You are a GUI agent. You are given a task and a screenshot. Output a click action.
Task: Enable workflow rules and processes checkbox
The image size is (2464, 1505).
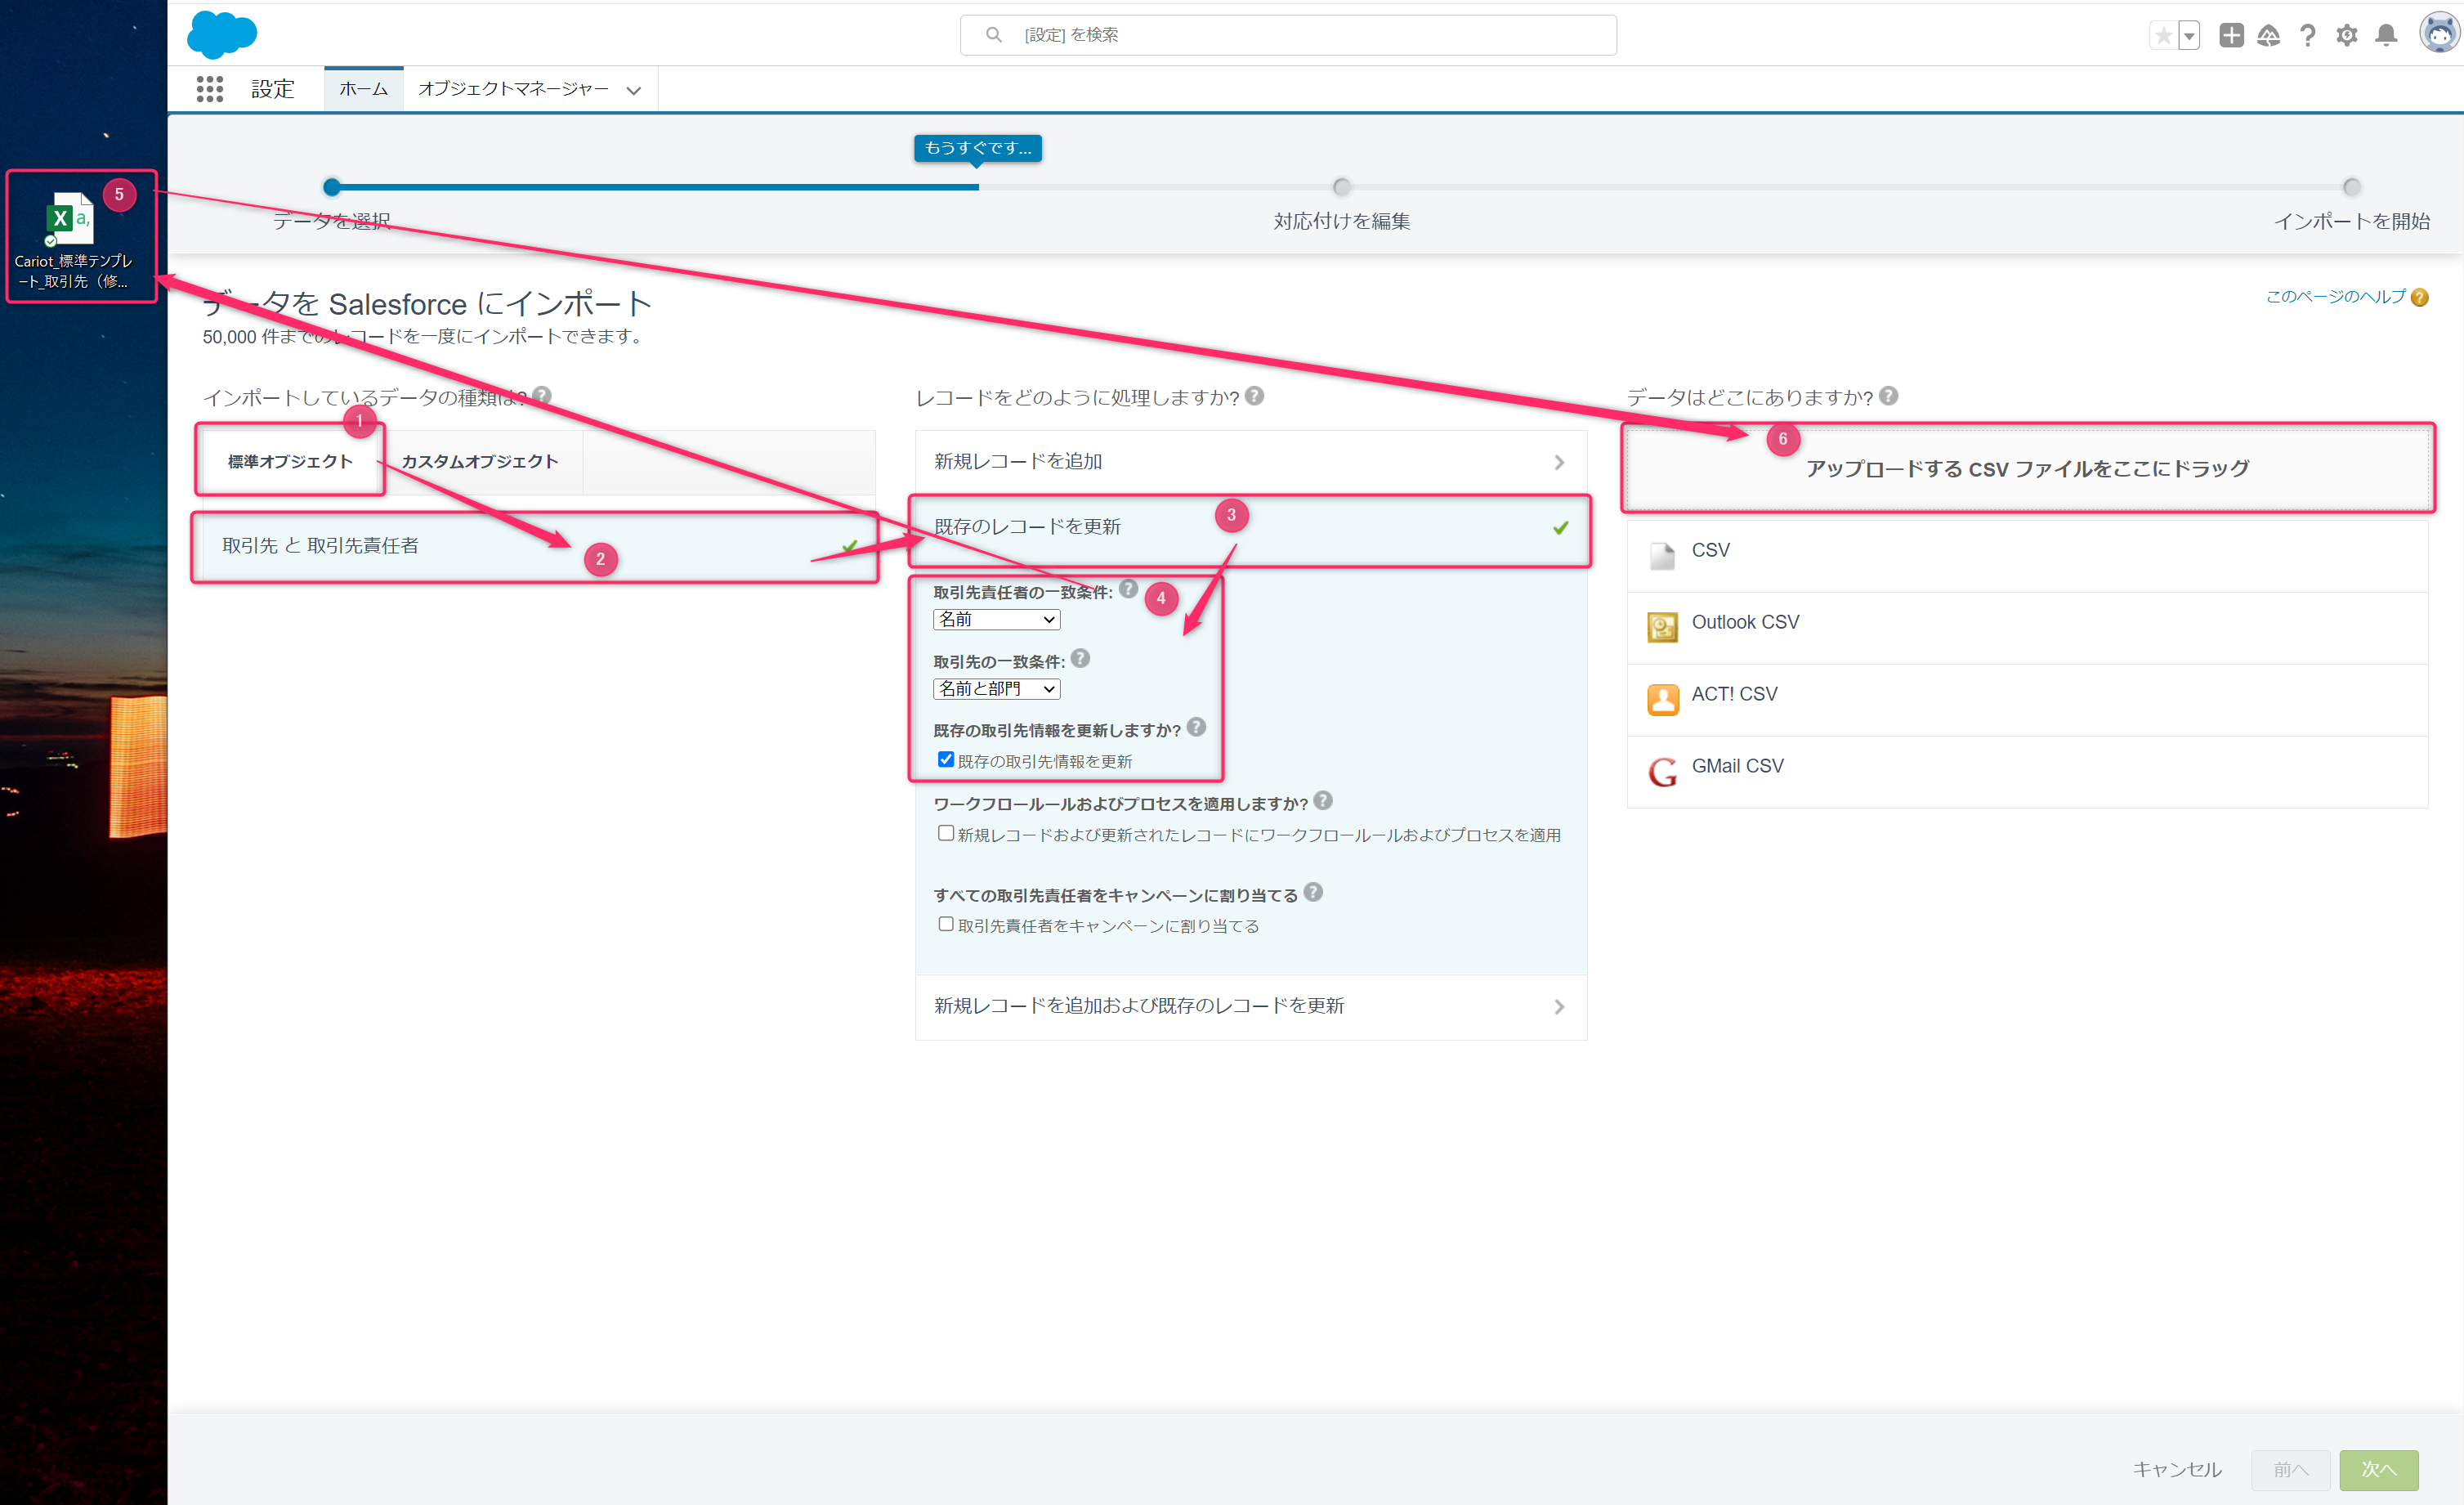coord(945,833)
